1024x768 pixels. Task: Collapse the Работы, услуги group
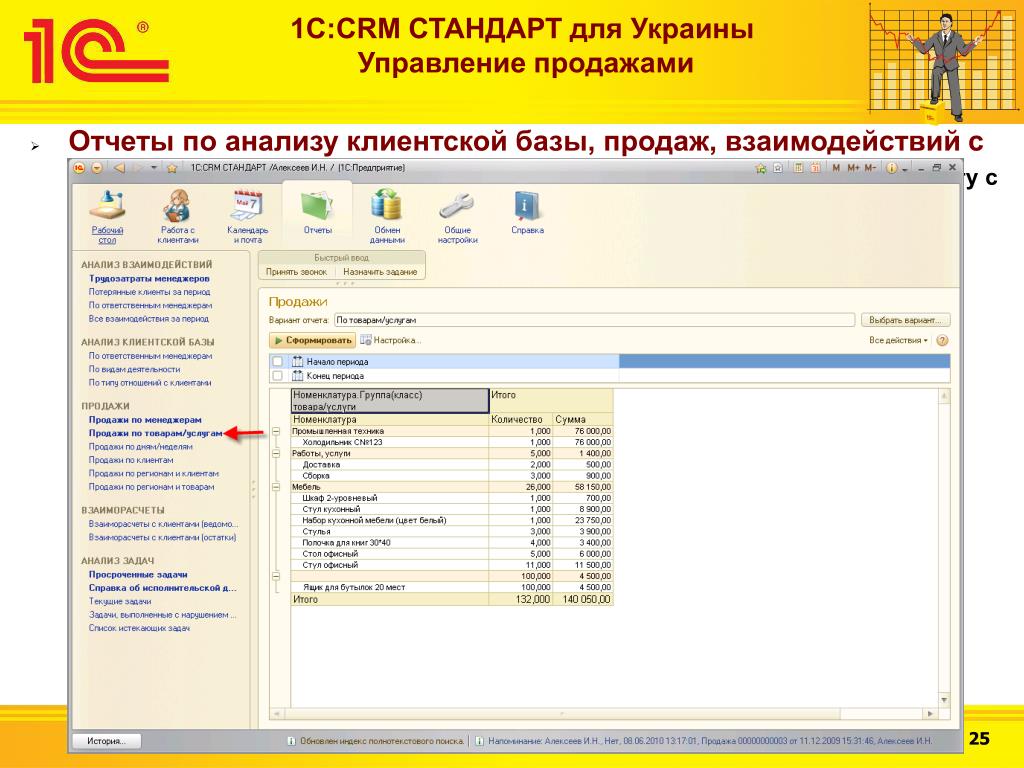point(276,453)
